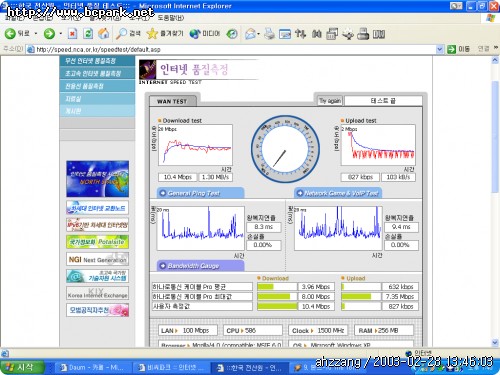Image resolution: width=500 pixels, height=375 pixels.
Task: Print the page with the printer icon
Action: [269, 34]
